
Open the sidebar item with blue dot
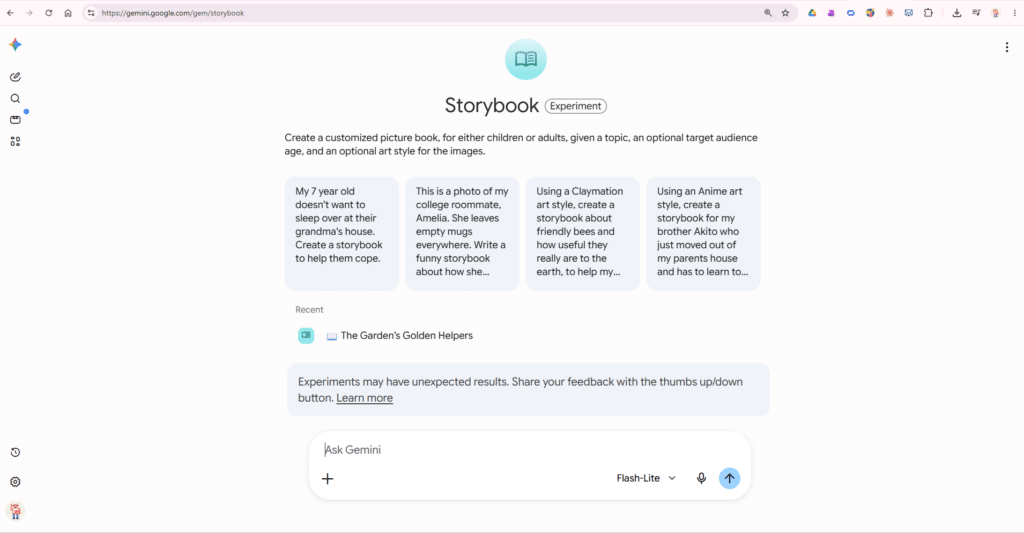(x=16, y=120)
